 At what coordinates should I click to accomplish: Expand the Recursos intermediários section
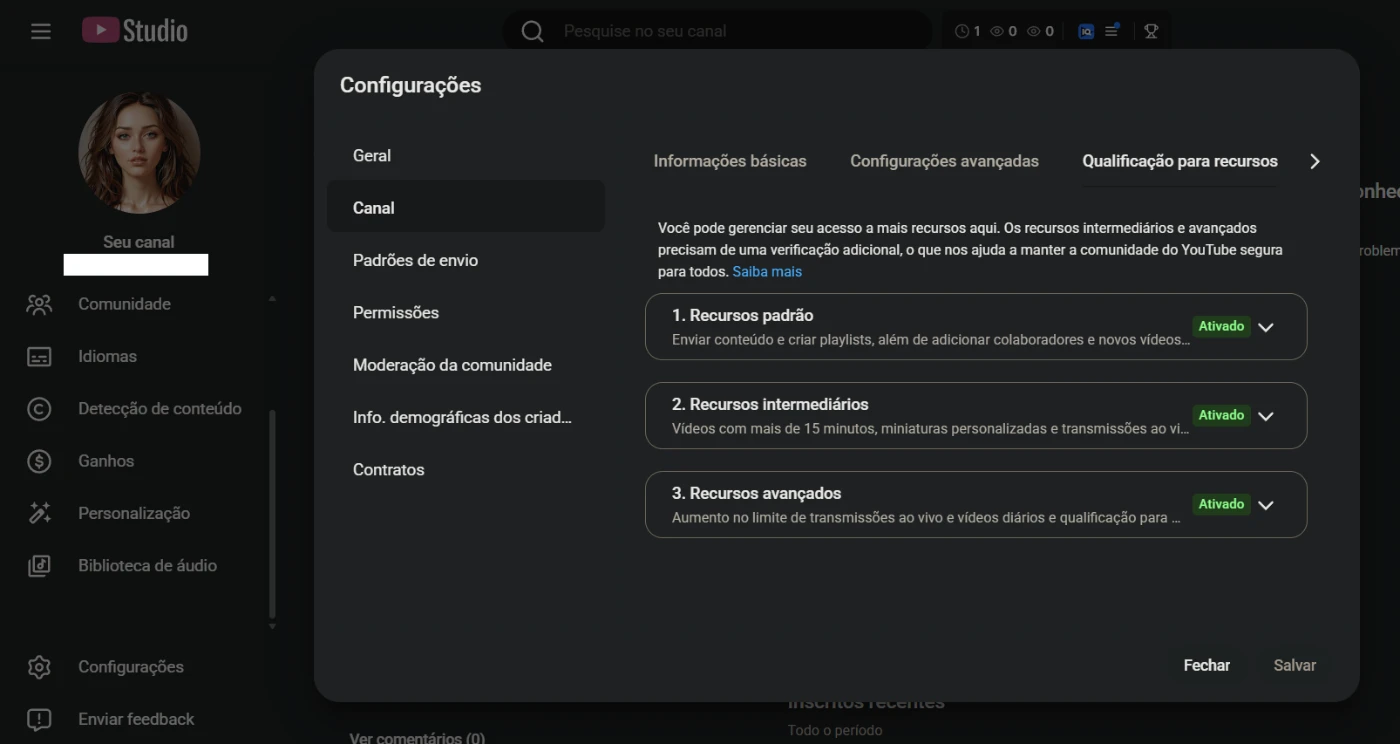tap(1266, 416)
